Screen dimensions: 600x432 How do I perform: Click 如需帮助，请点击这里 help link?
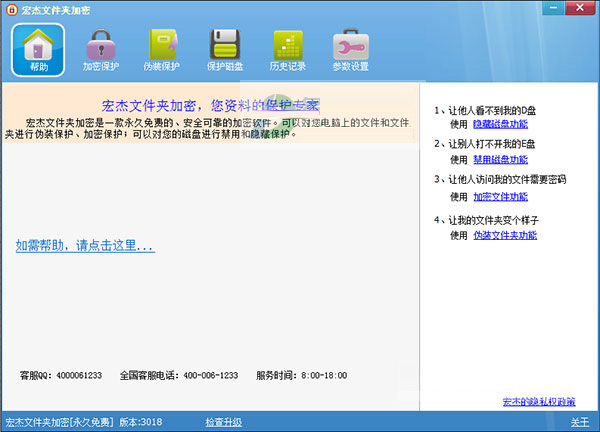[85, 245]
